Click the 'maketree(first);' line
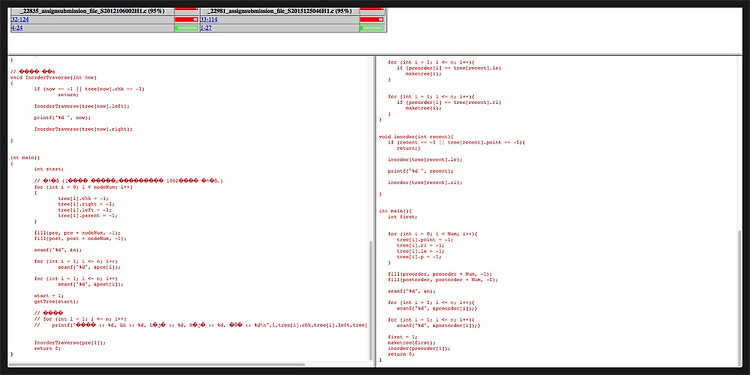 point(412,343)
